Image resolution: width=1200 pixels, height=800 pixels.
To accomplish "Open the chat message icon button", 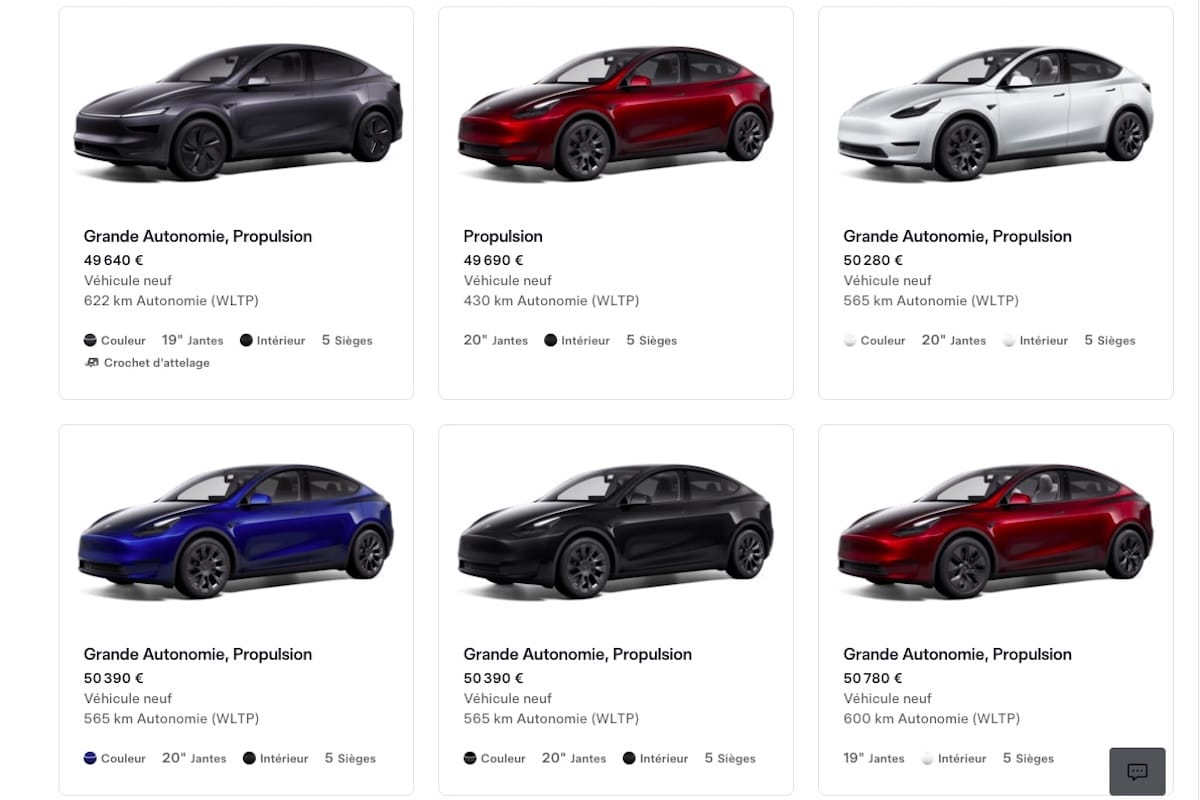I will [x=1137, y=771].
